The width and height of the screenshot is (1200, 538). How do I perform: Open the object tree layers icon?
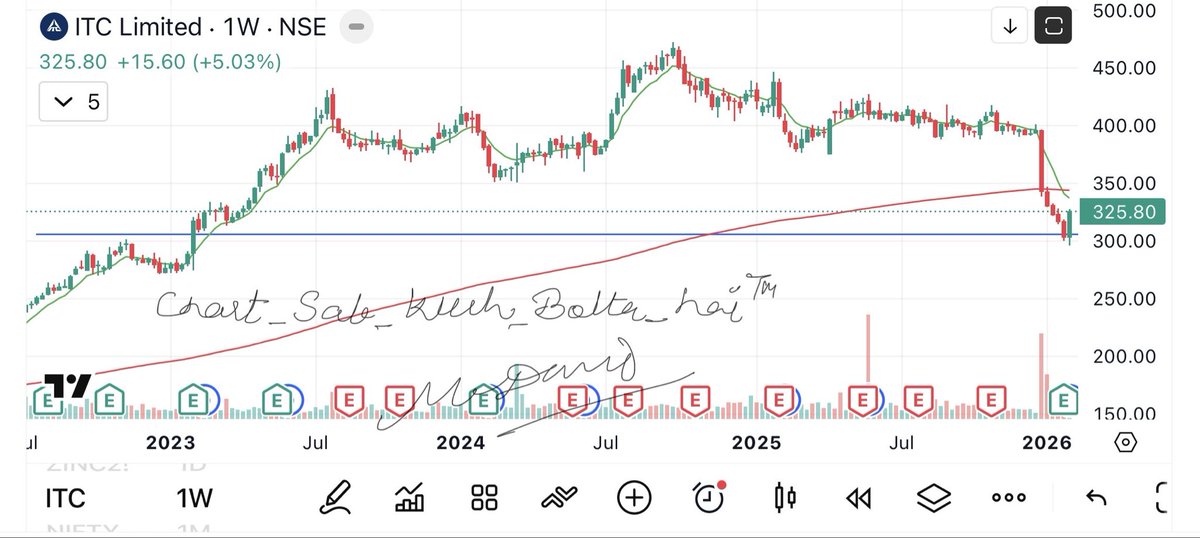[934, 496]
